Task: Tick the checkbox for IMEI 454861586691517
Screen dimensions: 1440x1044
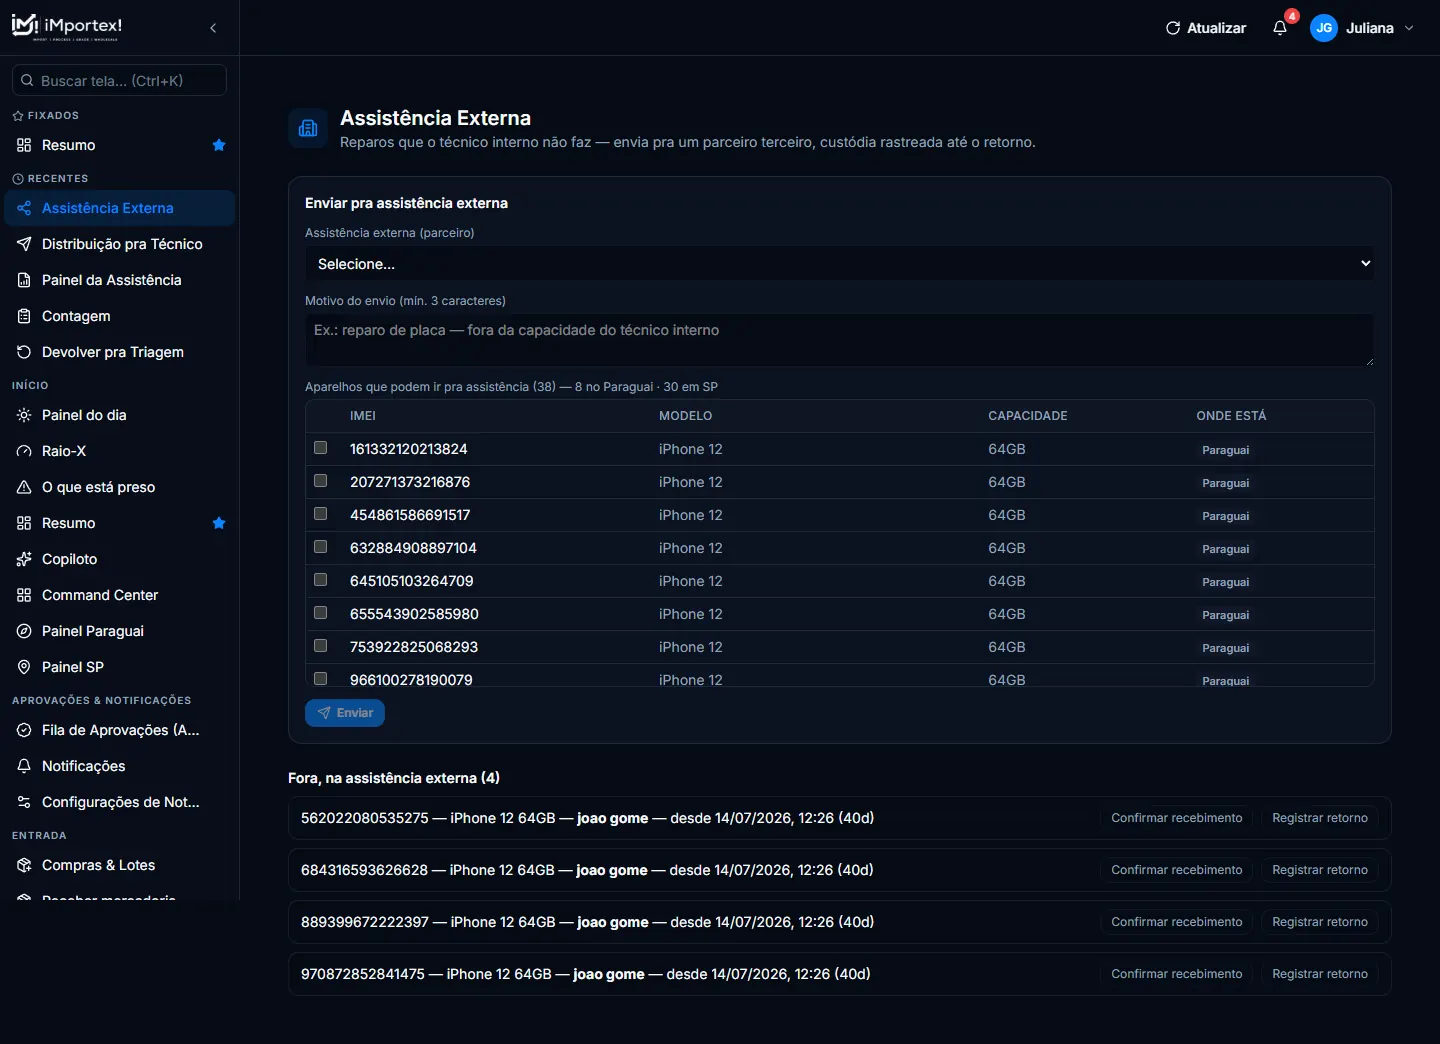Action: tap(321, 514)
